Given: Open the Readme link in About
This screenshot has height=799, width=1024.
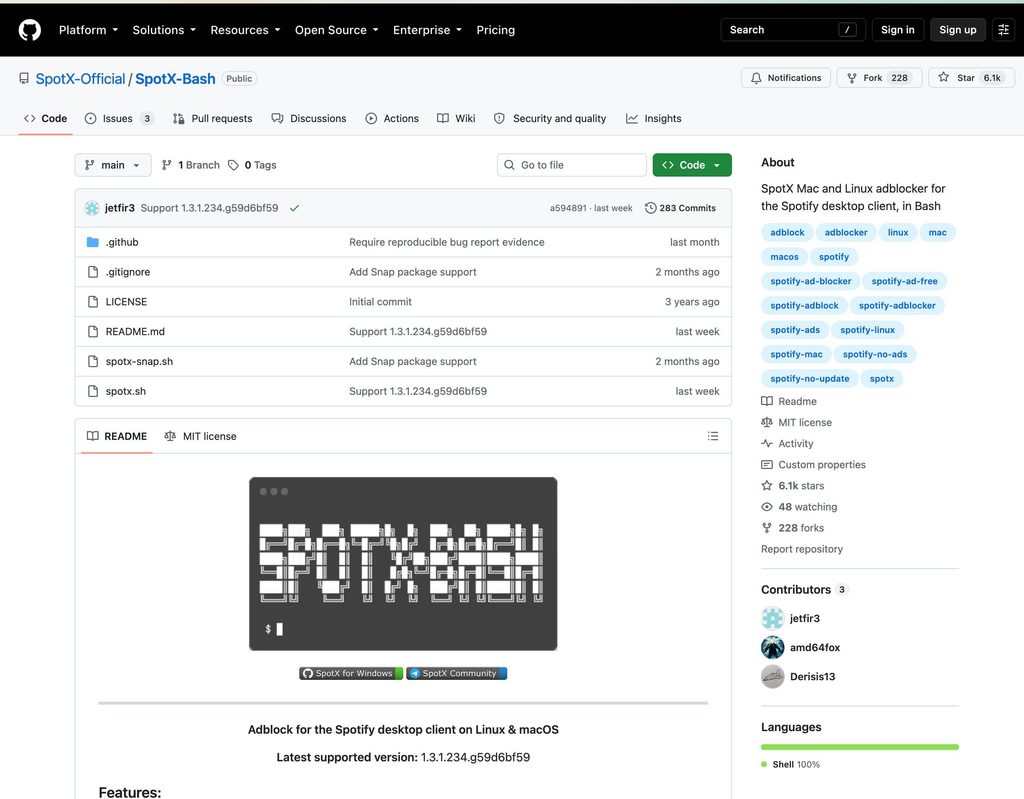Looking at the screenshot, I should [789, 401].
